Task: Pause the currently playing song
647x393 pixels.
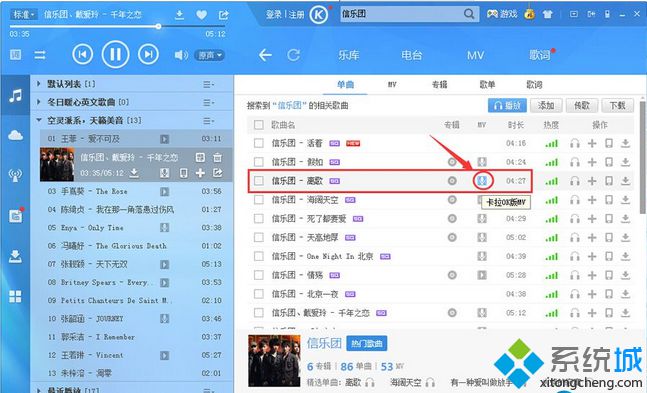Action: coord(115,54)
